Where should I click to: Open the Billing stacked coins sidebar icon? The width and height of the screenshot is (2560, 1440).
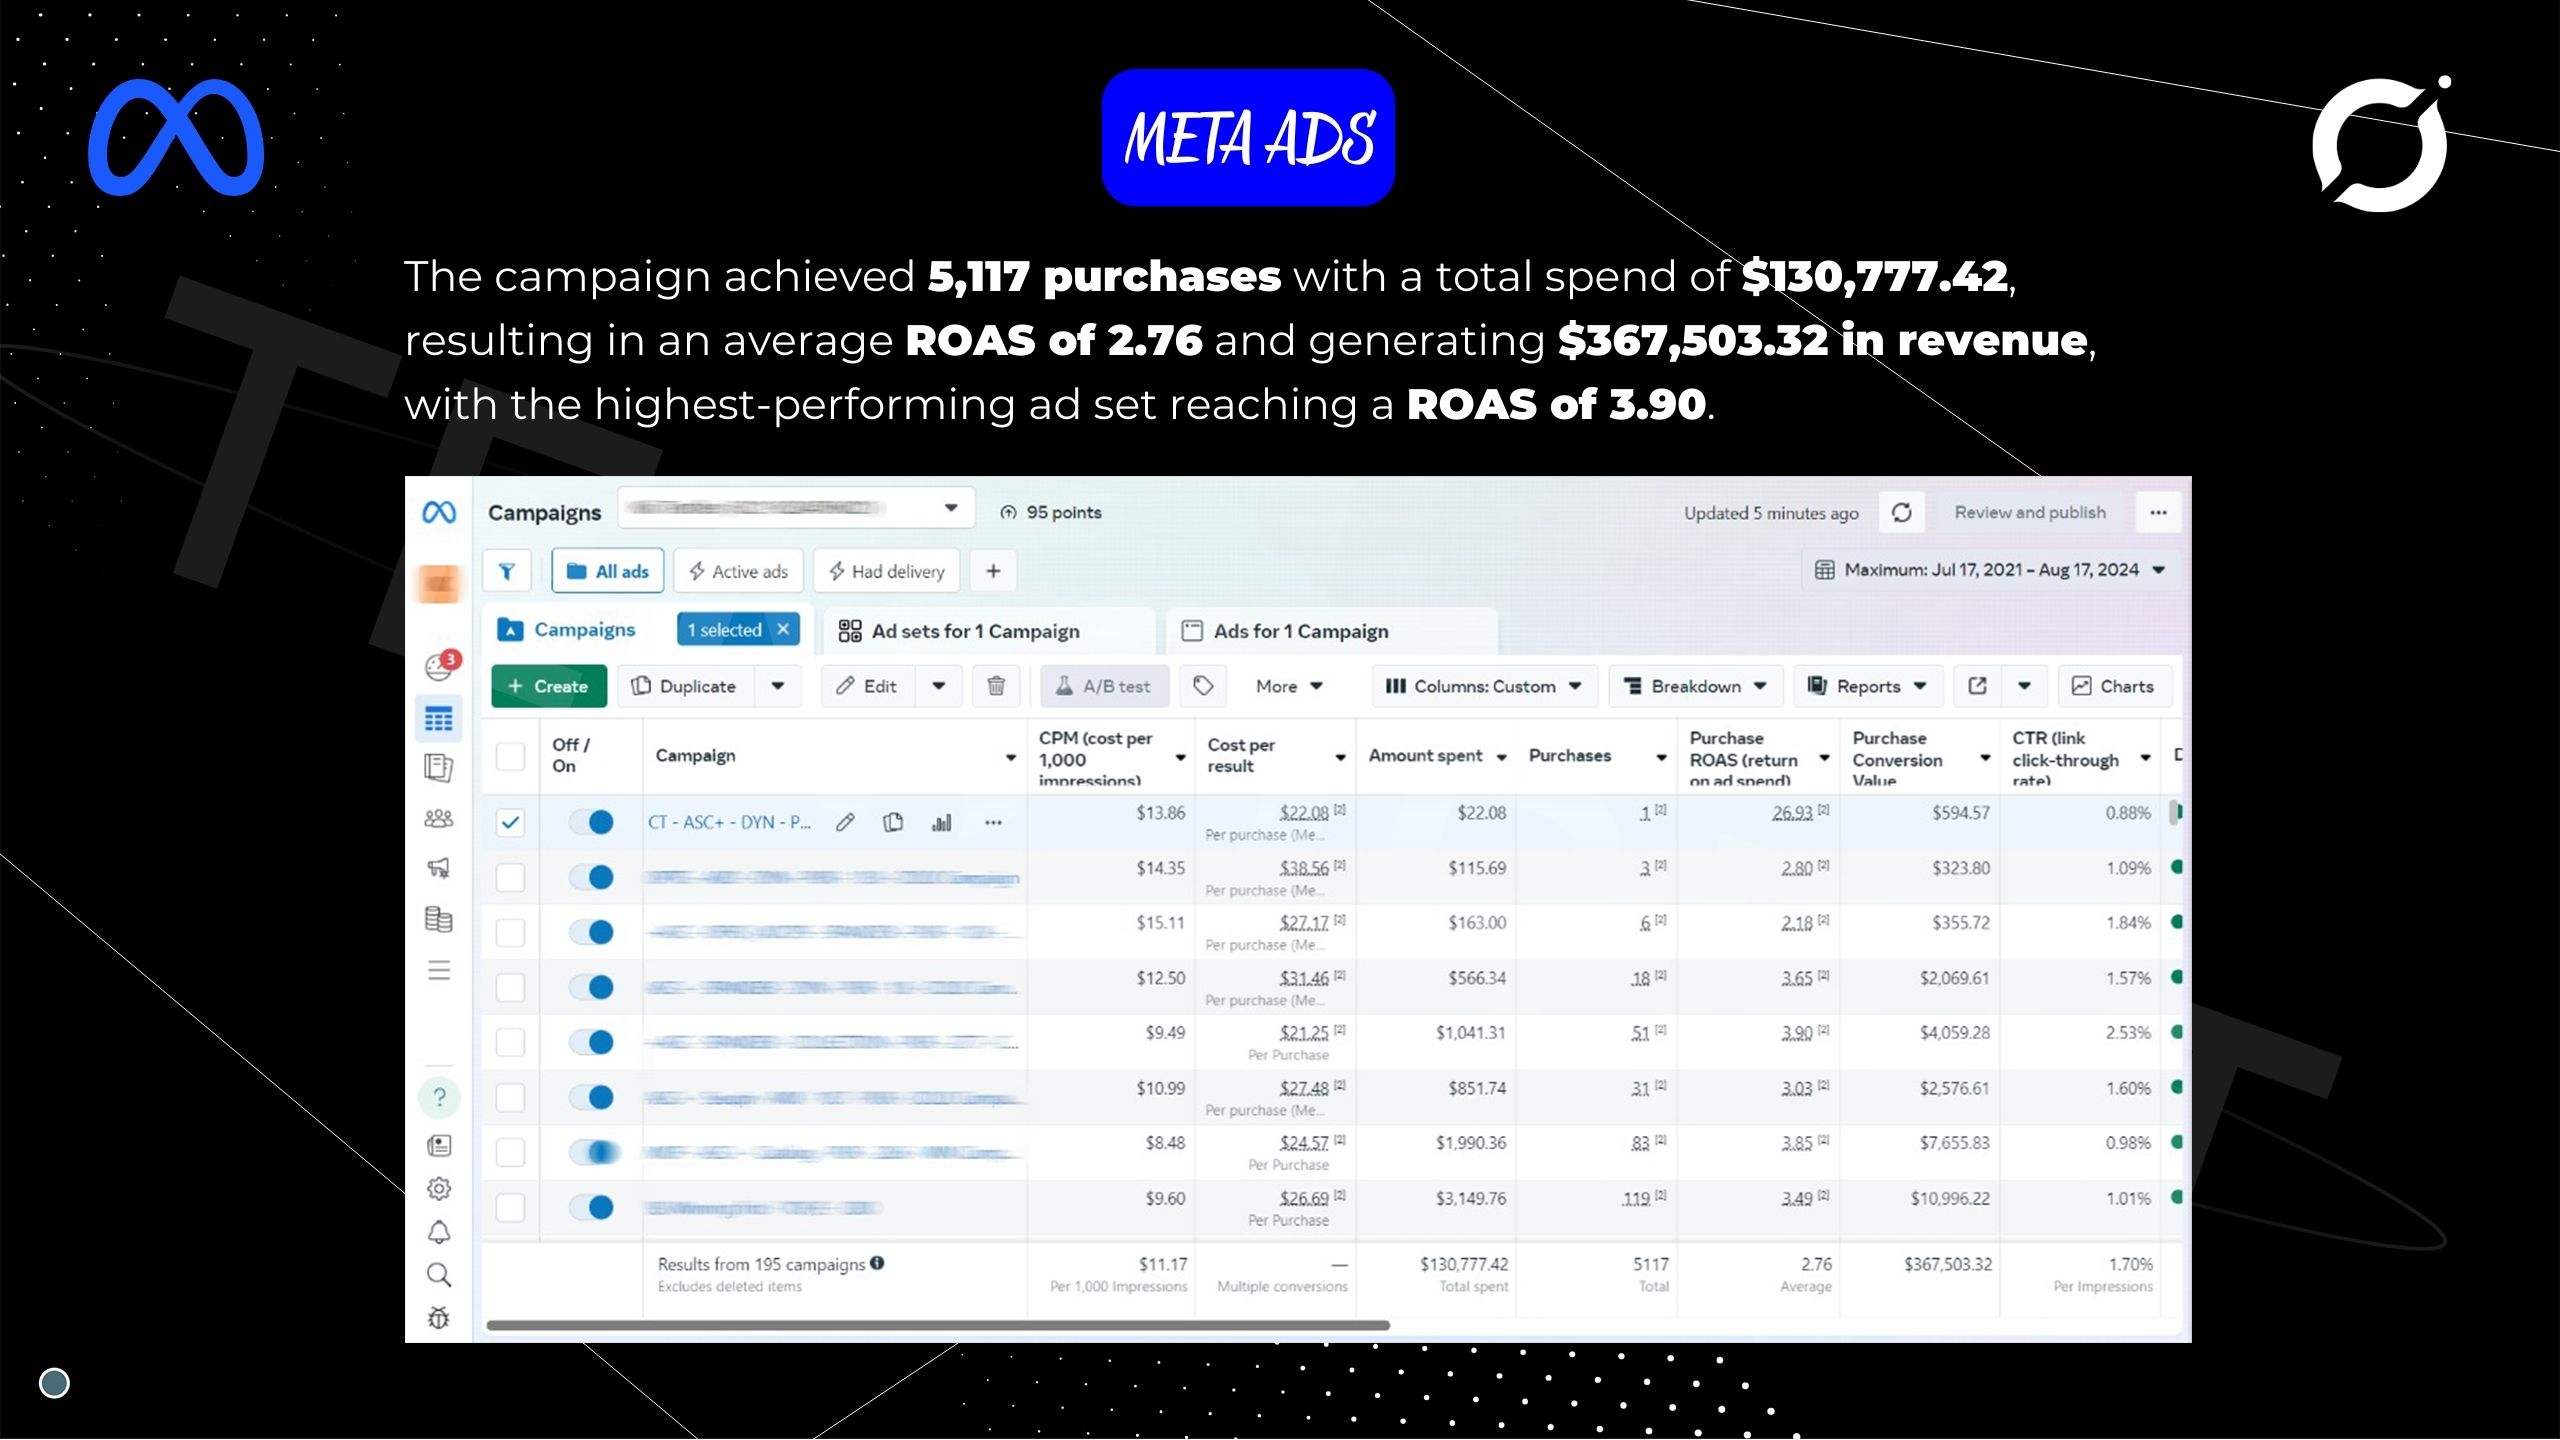pos(439,919)
